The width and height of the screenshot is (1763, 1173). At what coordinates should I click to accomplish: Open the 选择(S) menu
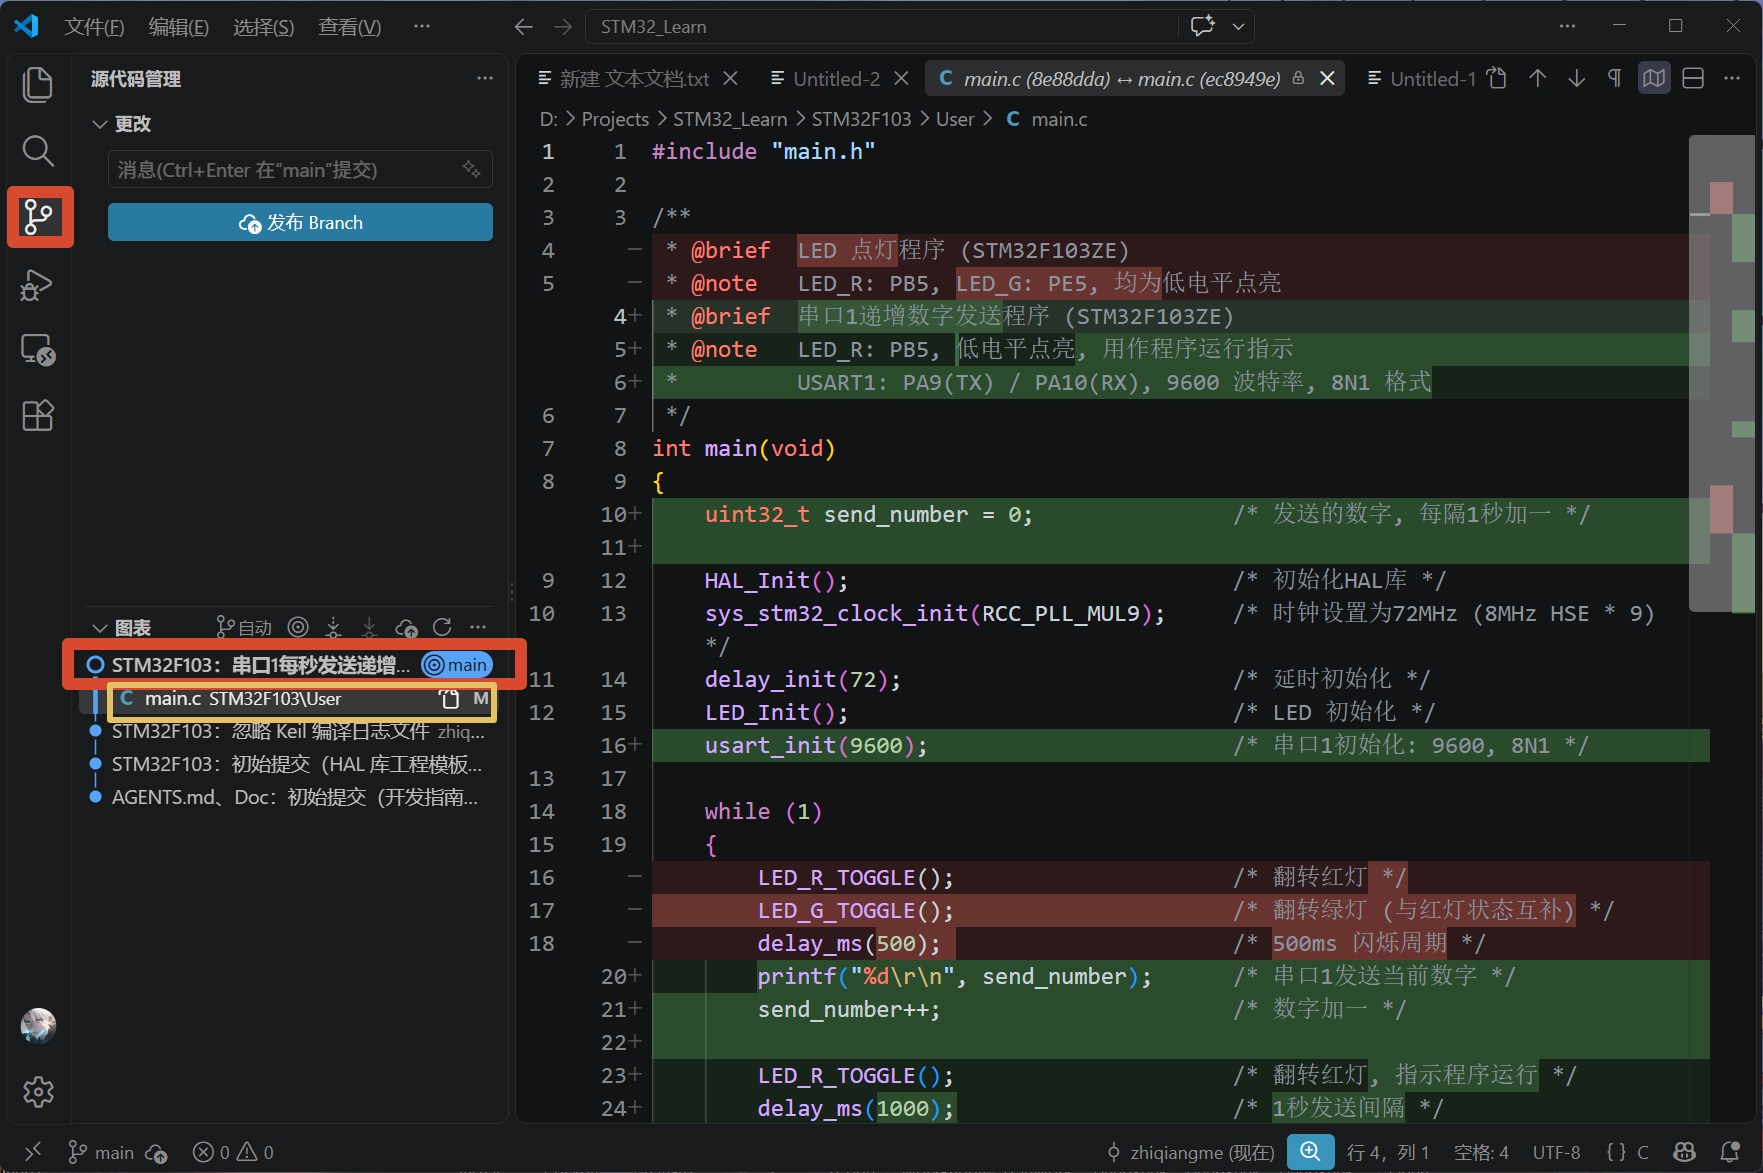264,27
